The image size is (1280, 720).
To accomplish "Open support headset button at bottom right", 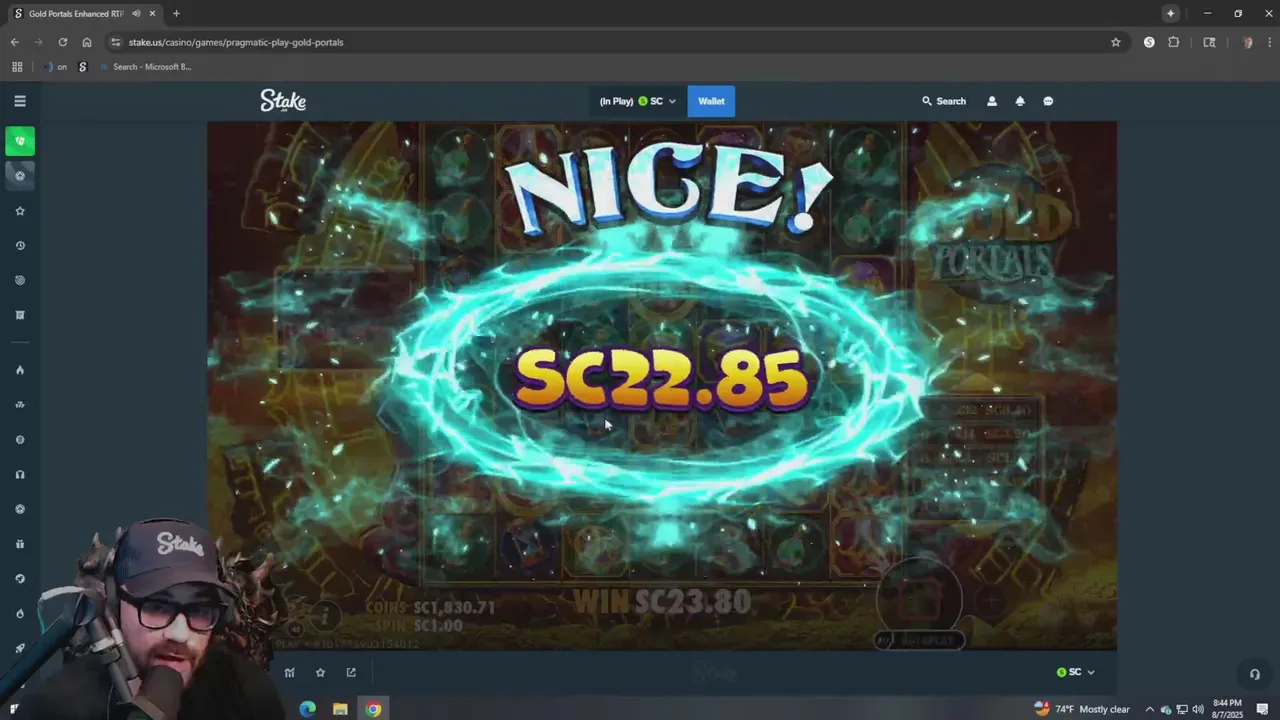I will point(1254,674).
